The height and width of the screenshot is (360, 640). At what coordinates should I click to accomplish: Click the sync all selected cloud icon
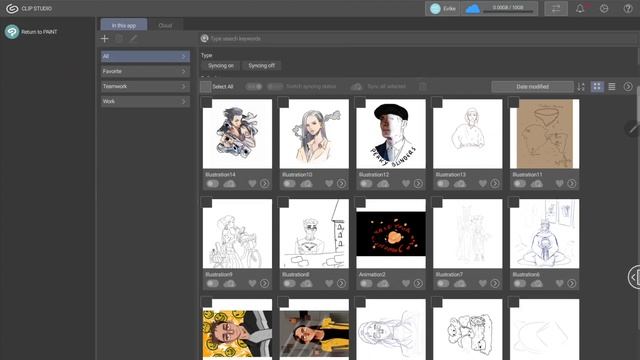[356, 87]
